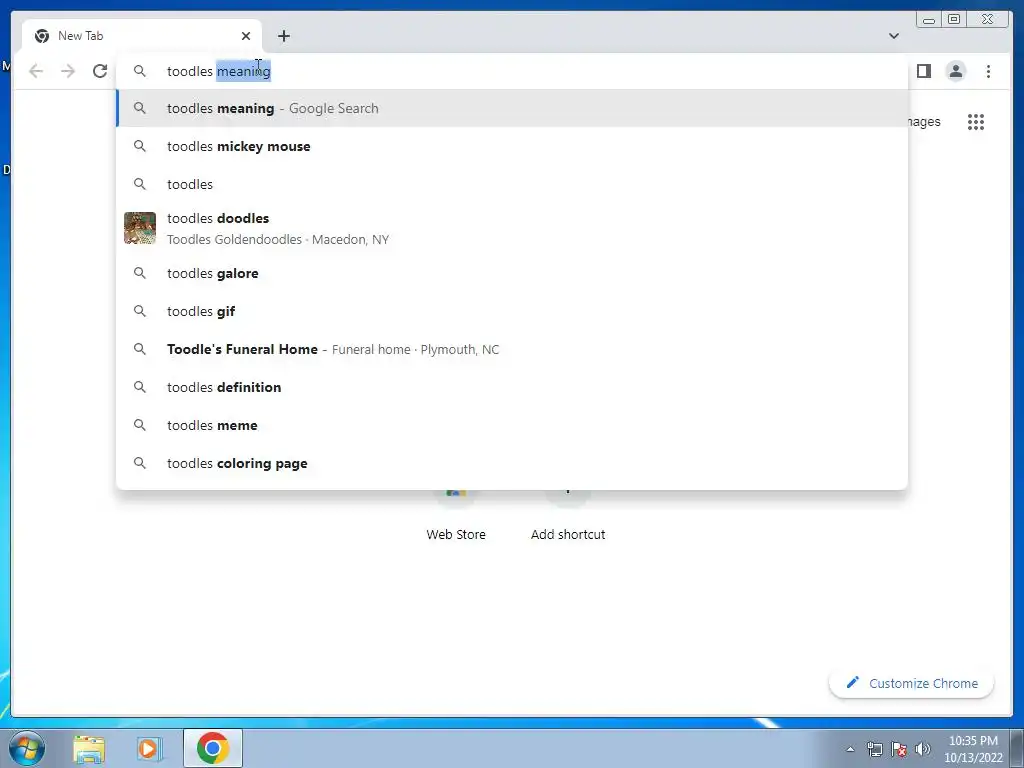
Task: Click the Chrome taskbar icon
Action: point(213,748)
